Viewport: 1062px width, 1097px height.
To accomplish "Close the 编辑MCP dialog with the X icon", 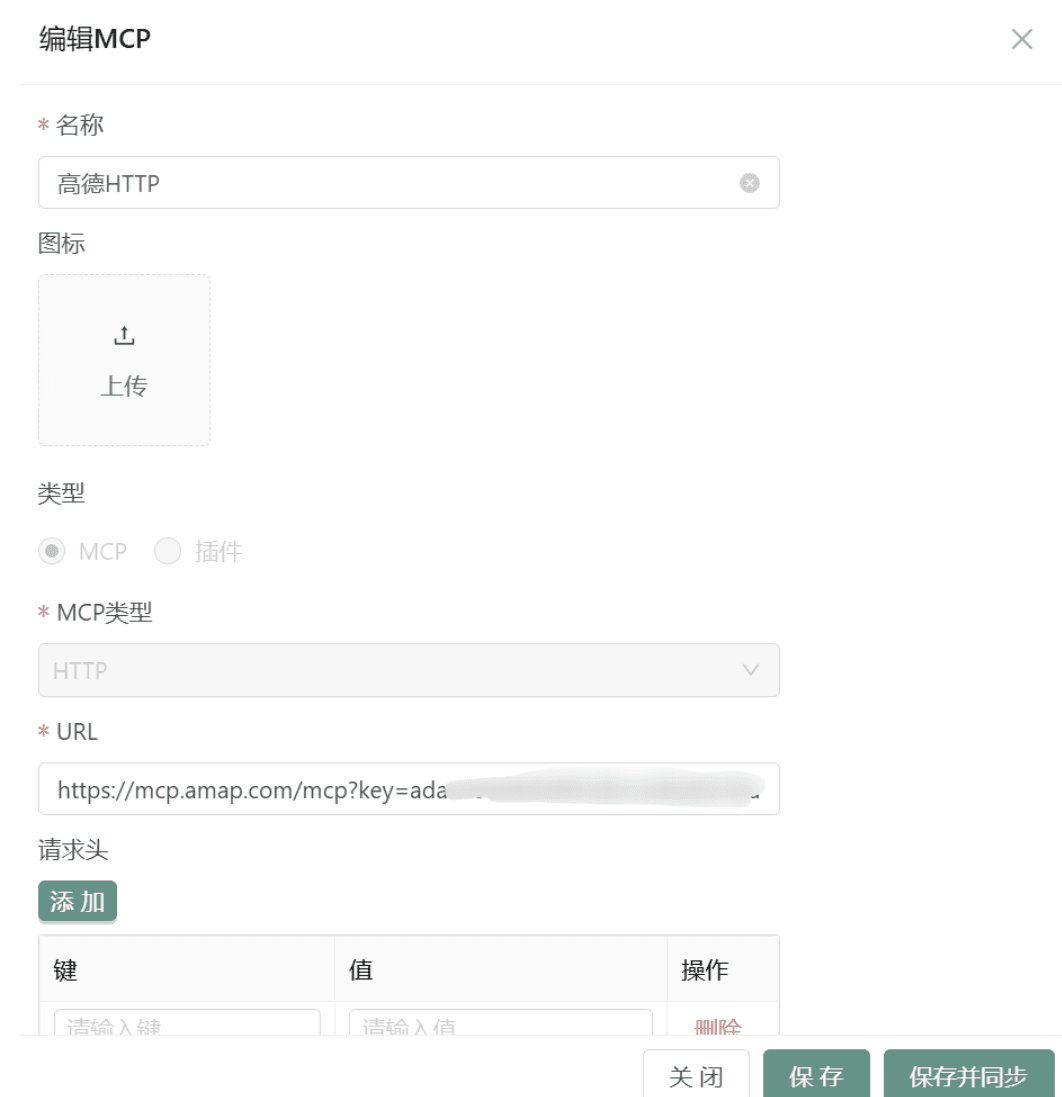I will [1021, 40].
